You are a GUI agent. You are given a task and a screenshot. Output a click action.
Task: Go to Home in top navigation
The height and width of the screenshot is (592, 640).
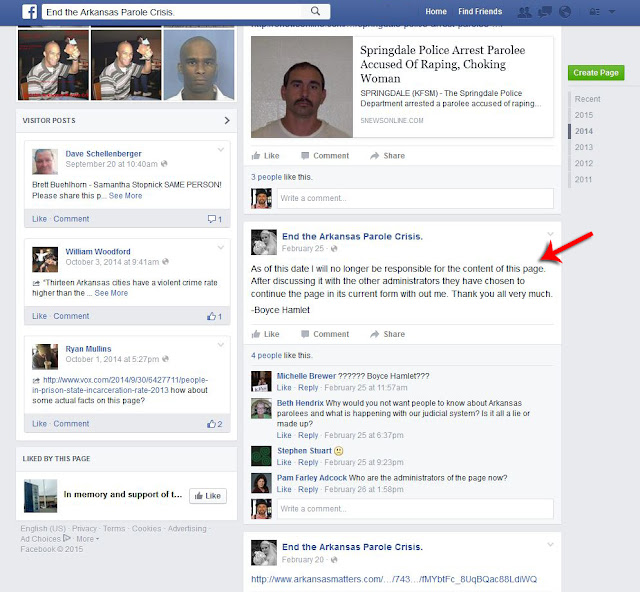pyautogui.click(x=436, y=11)
